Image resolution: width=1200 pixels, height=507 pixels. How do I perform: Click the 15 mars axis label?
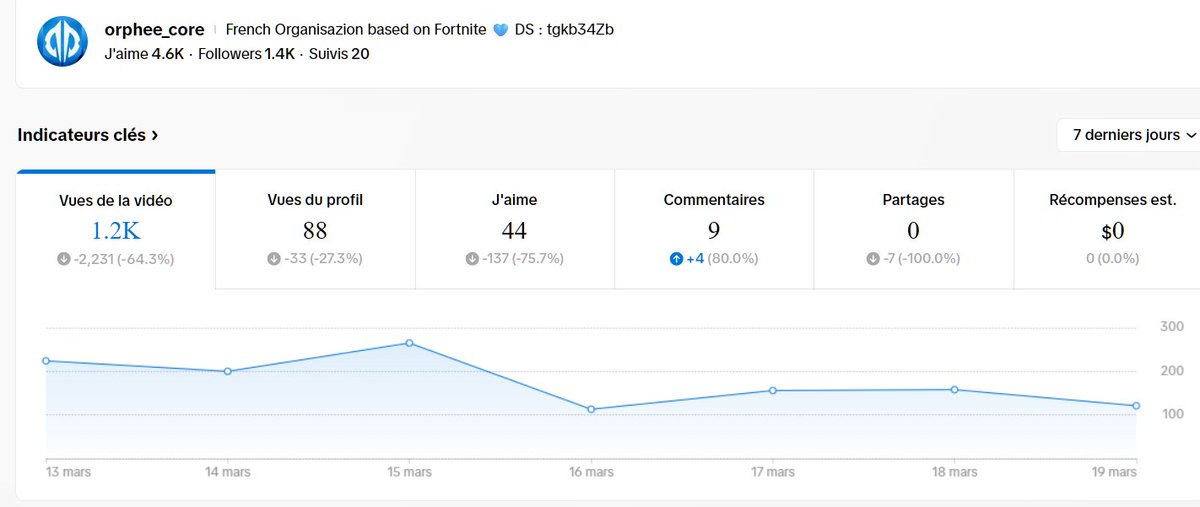[409, 472]
